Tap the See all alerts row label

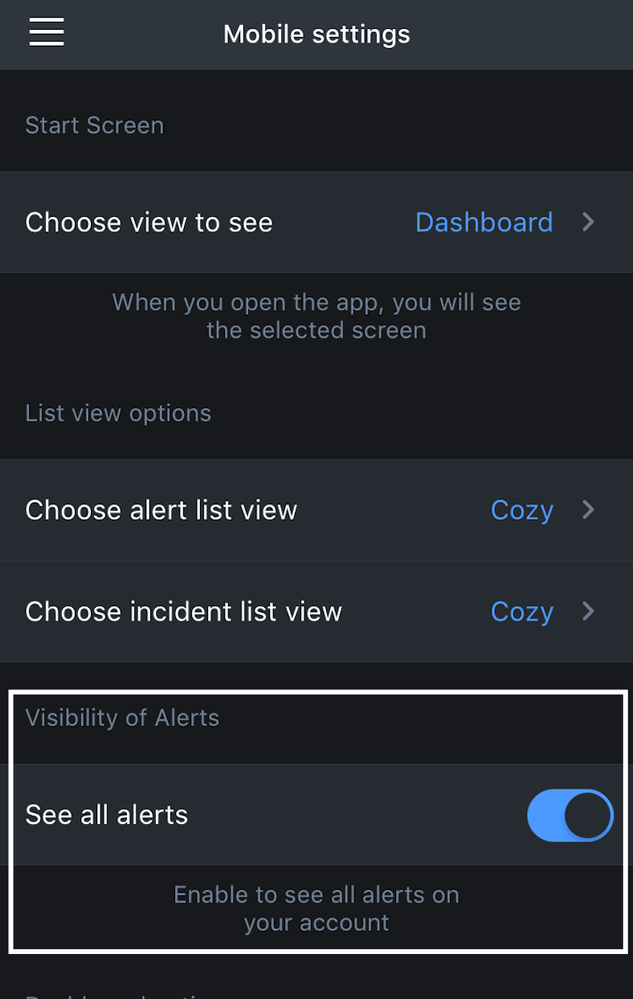106,815
